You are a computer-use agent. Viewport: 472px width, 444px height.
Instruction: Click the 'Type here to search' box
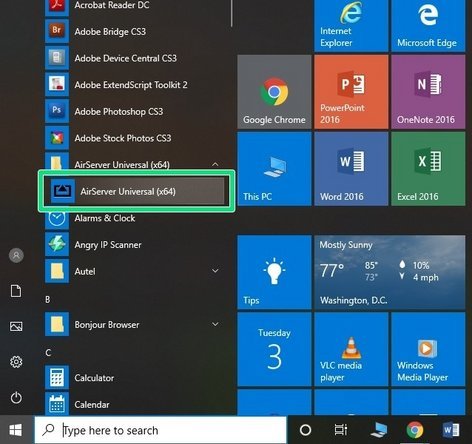[161, 430]
